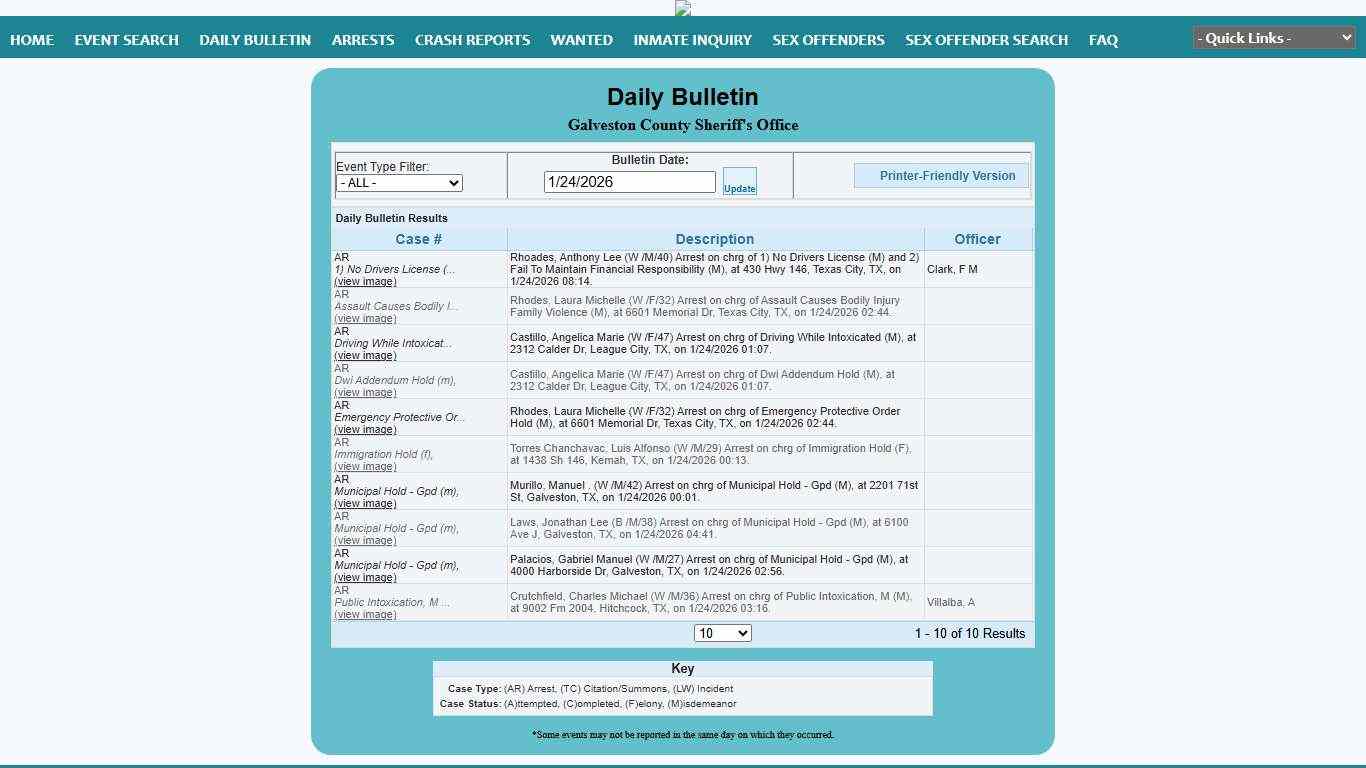Click the Bulletin Date input field

coord(629,182)
